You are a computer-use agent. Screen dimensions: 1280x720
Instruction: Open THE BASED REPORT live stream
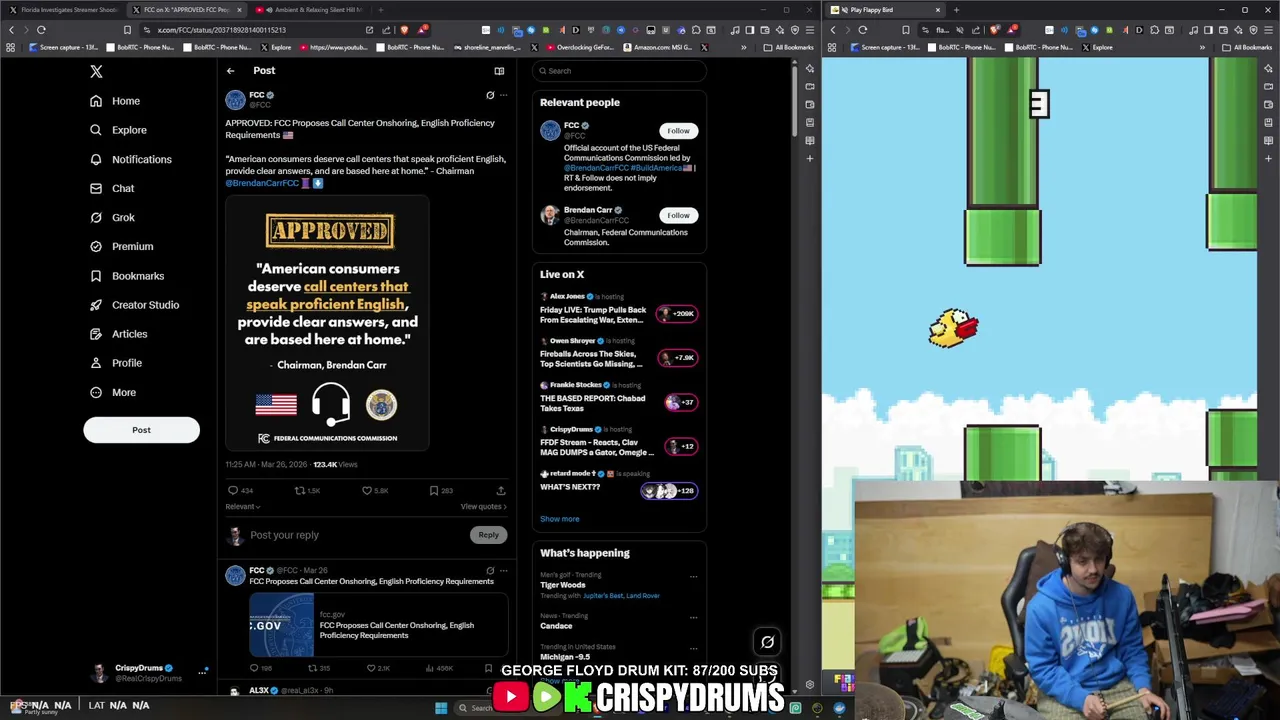(x=619, y=400)
